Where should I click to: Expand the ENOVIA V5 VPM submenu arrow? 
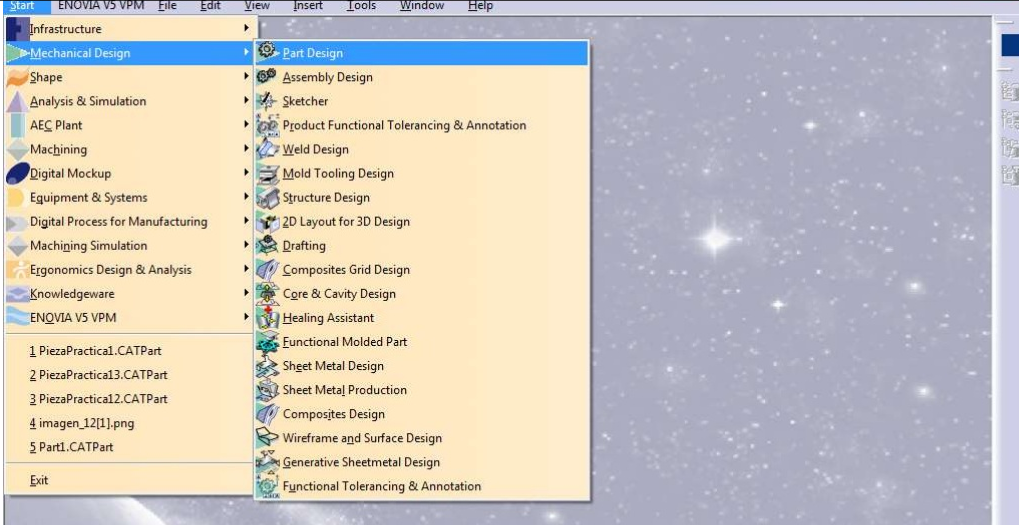(246, 316)
